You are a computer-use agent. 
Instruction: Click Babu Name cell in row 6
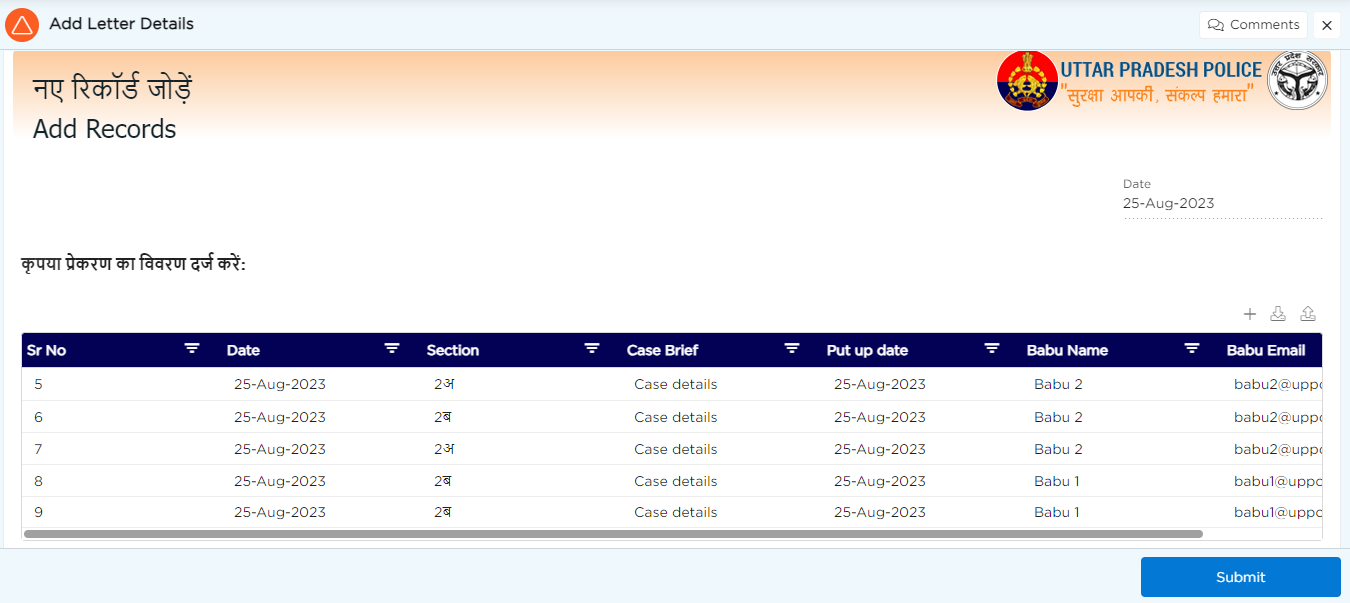click(x=1122, y=417)
